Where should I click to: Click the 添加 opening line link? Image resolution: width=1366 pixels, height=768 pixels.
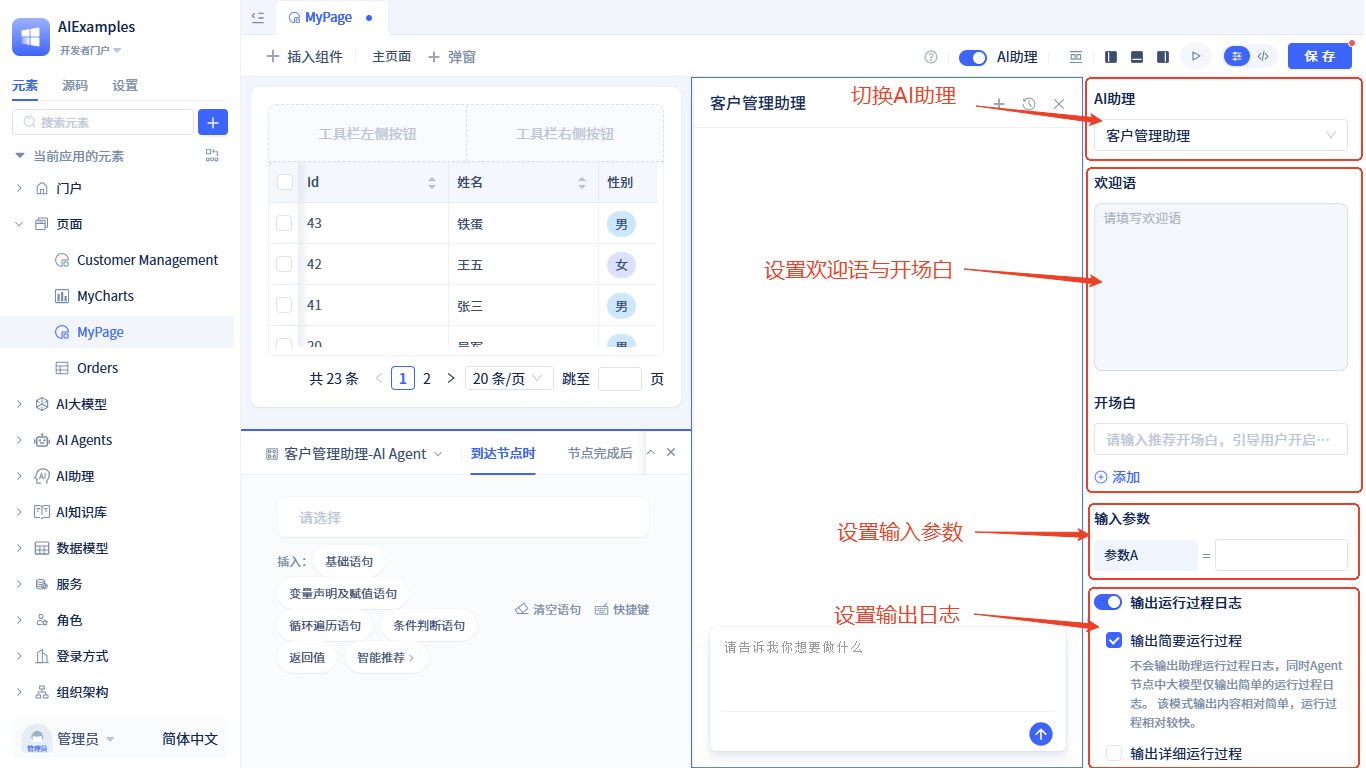pos(1117,477)
